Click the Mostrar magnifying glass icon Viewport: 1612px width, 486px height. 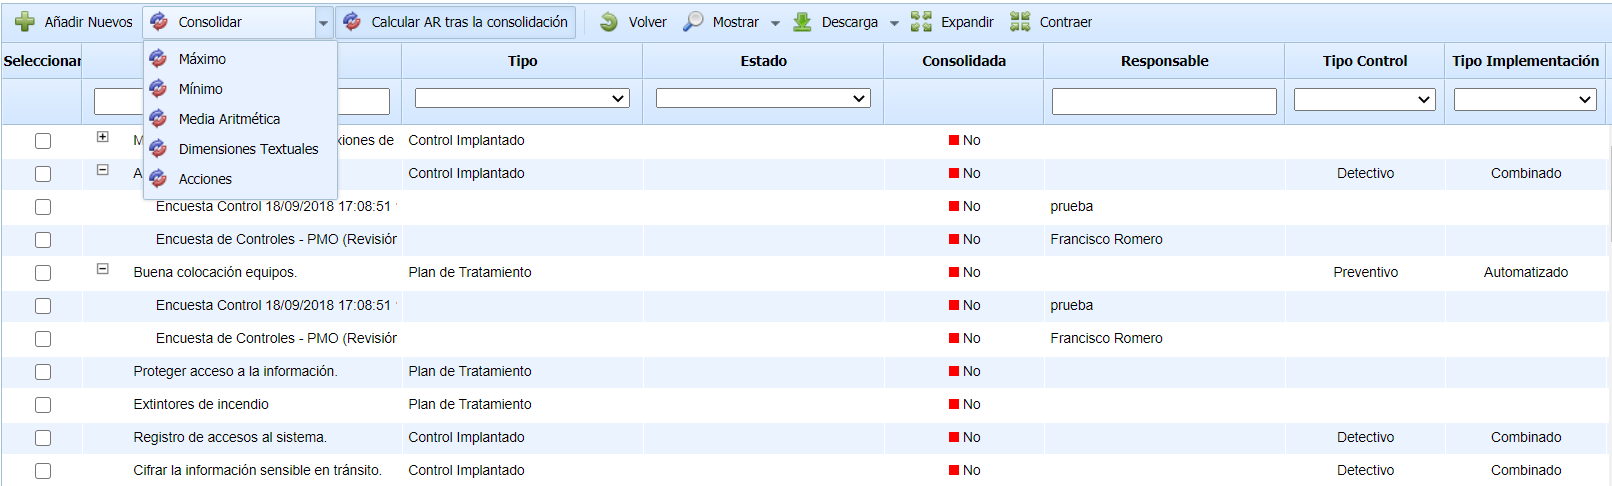(693, 22)
